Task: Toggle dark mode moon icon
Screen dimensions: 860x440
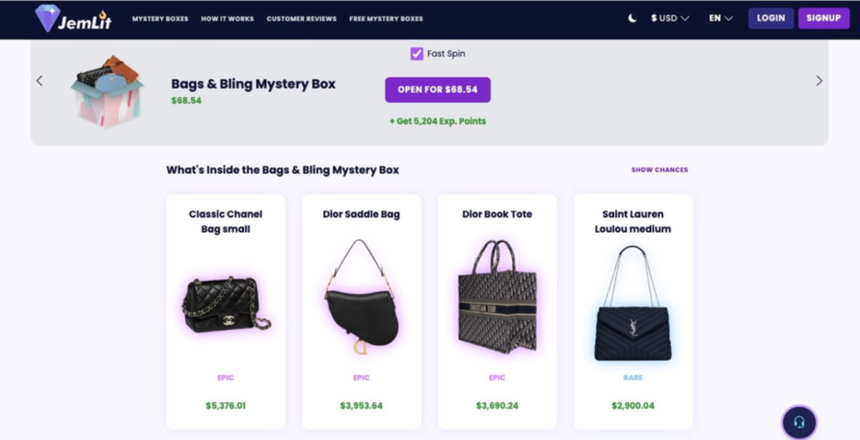Action: [x=632, y=18]
